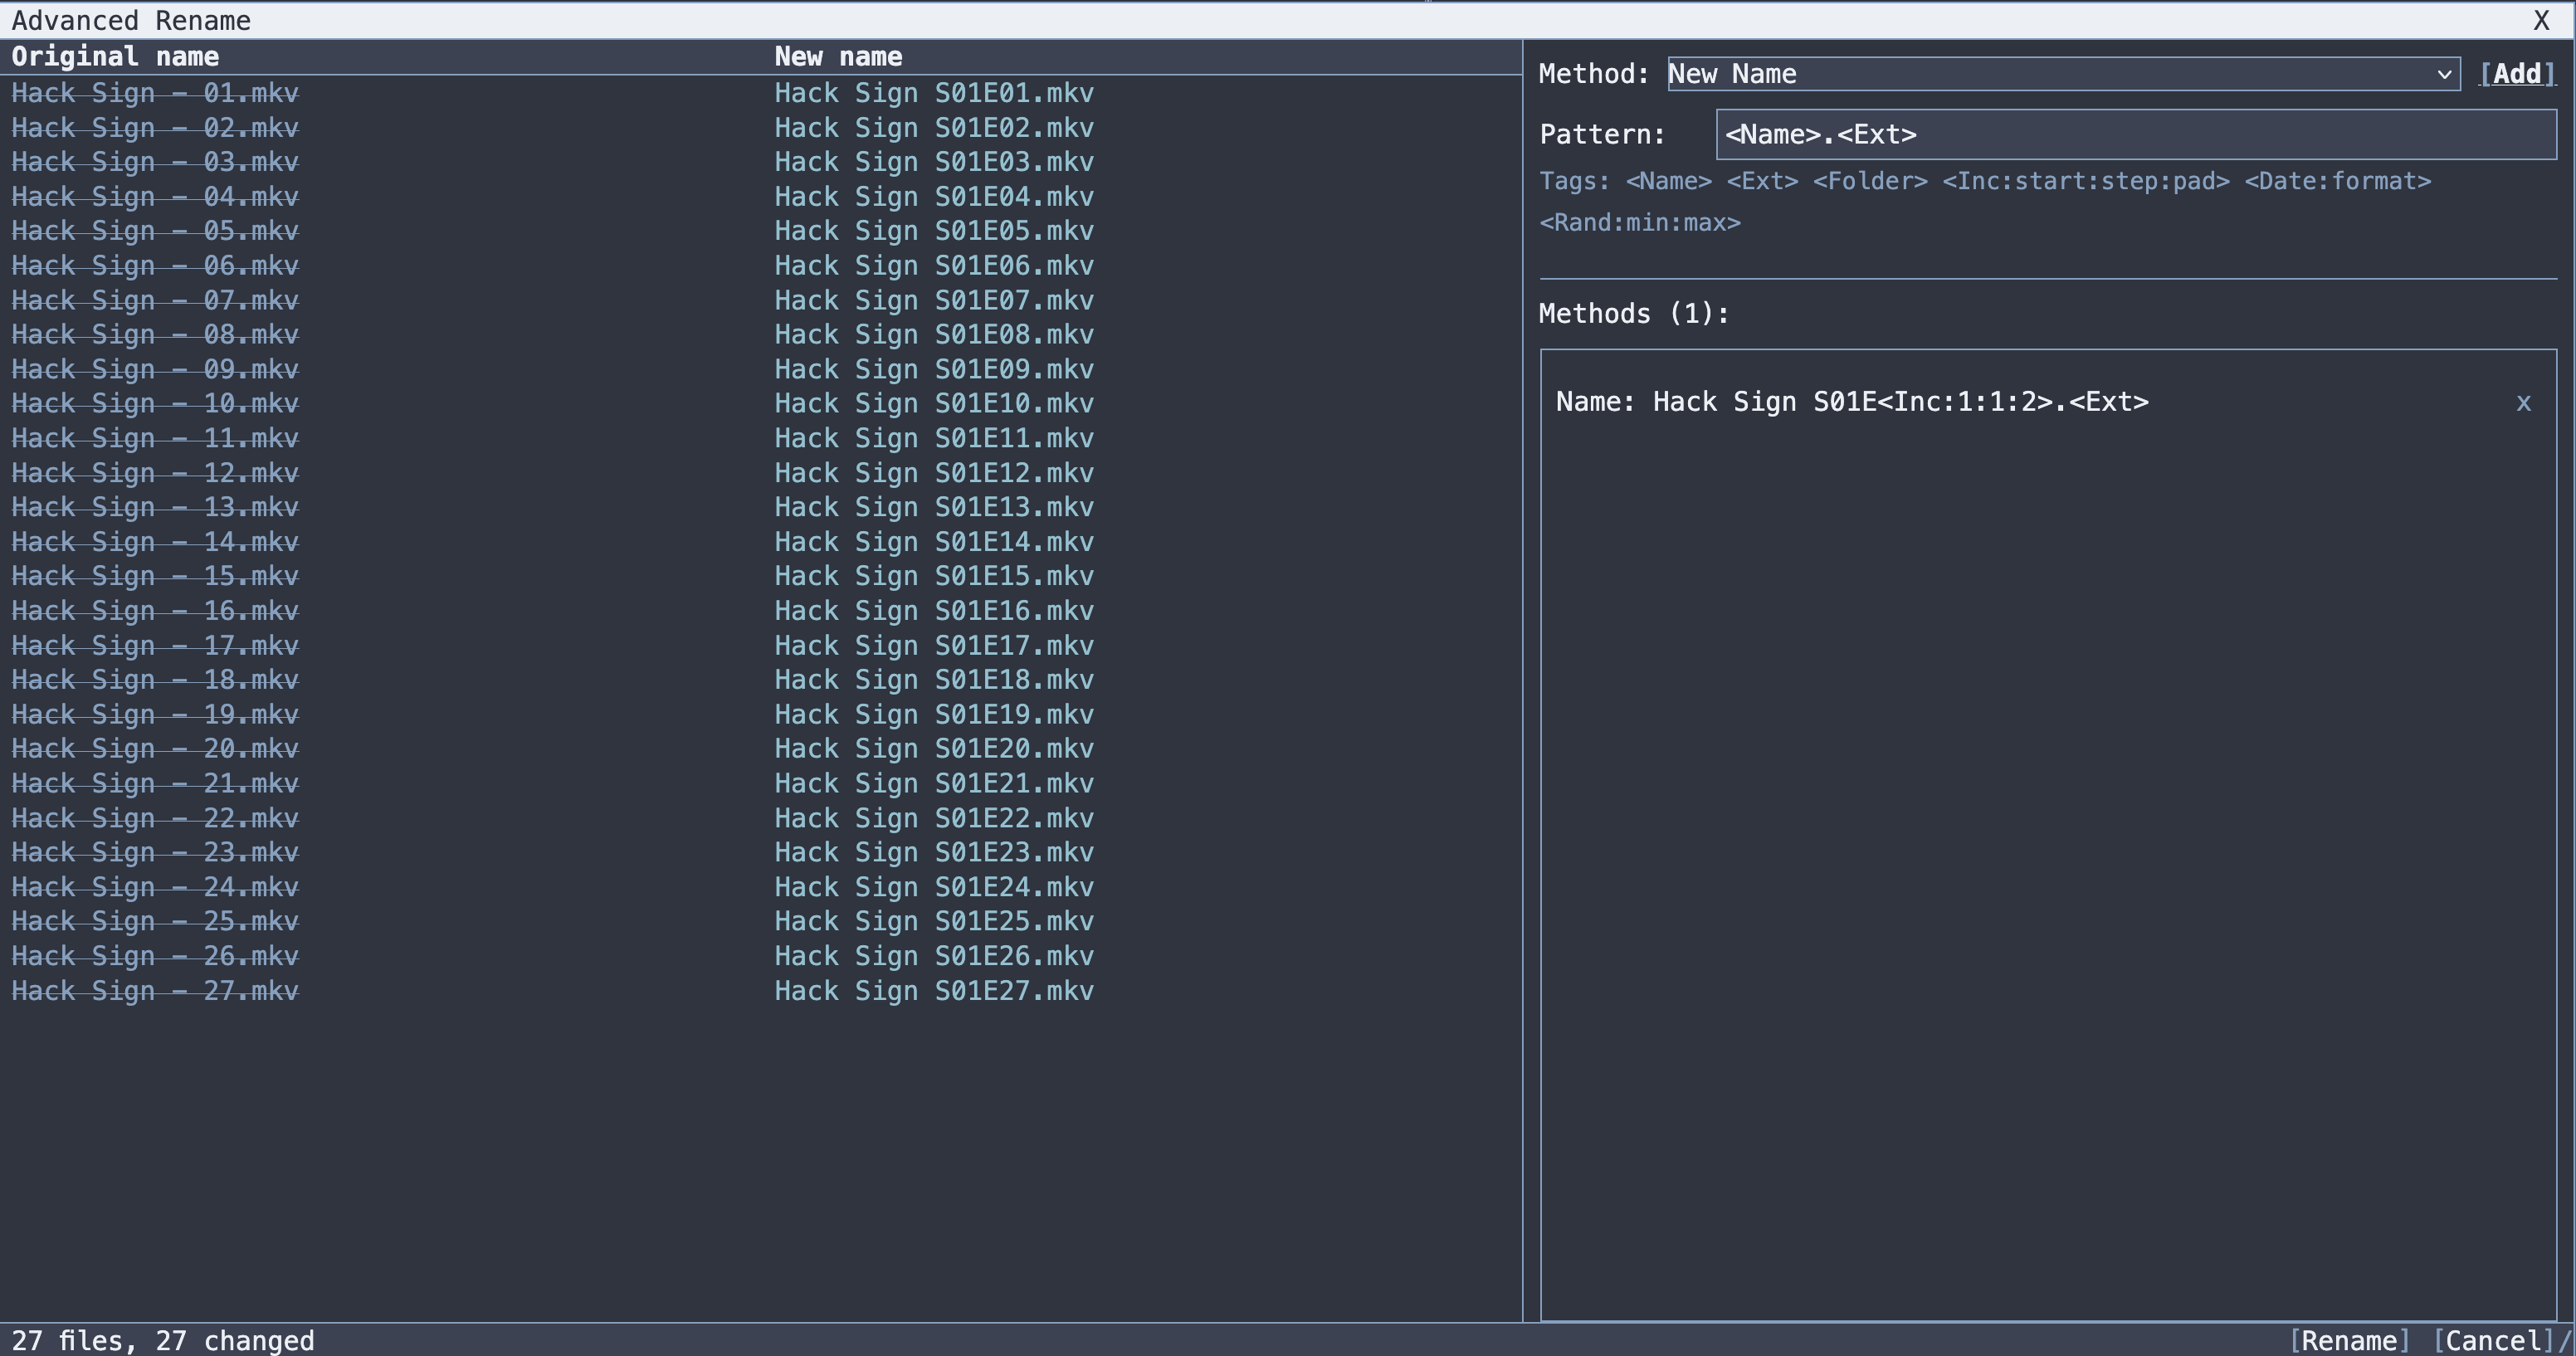Click new name Hack Sign S01E03.mkv
2576x1356 pixels.
[934, 162]
